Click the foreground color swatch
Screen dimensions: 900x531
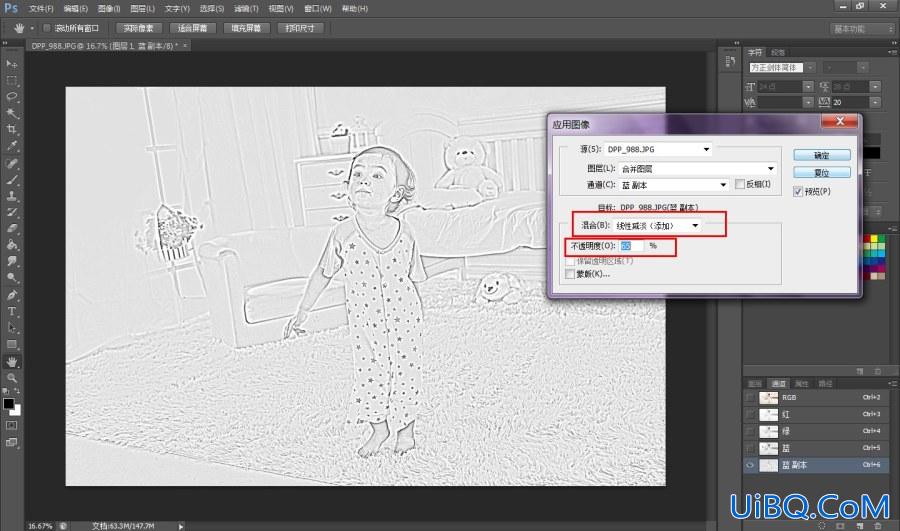9,404
